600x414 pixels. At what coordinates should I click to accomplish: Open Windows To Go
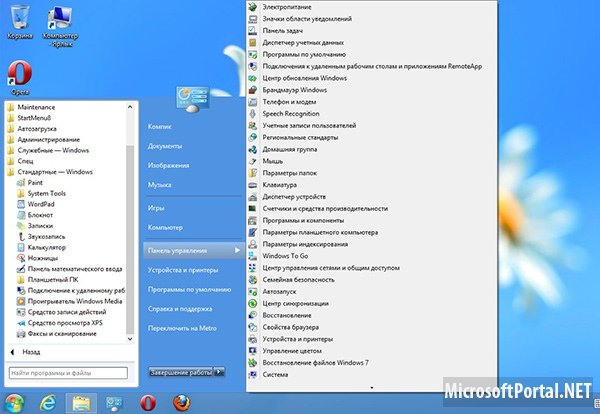278,256
